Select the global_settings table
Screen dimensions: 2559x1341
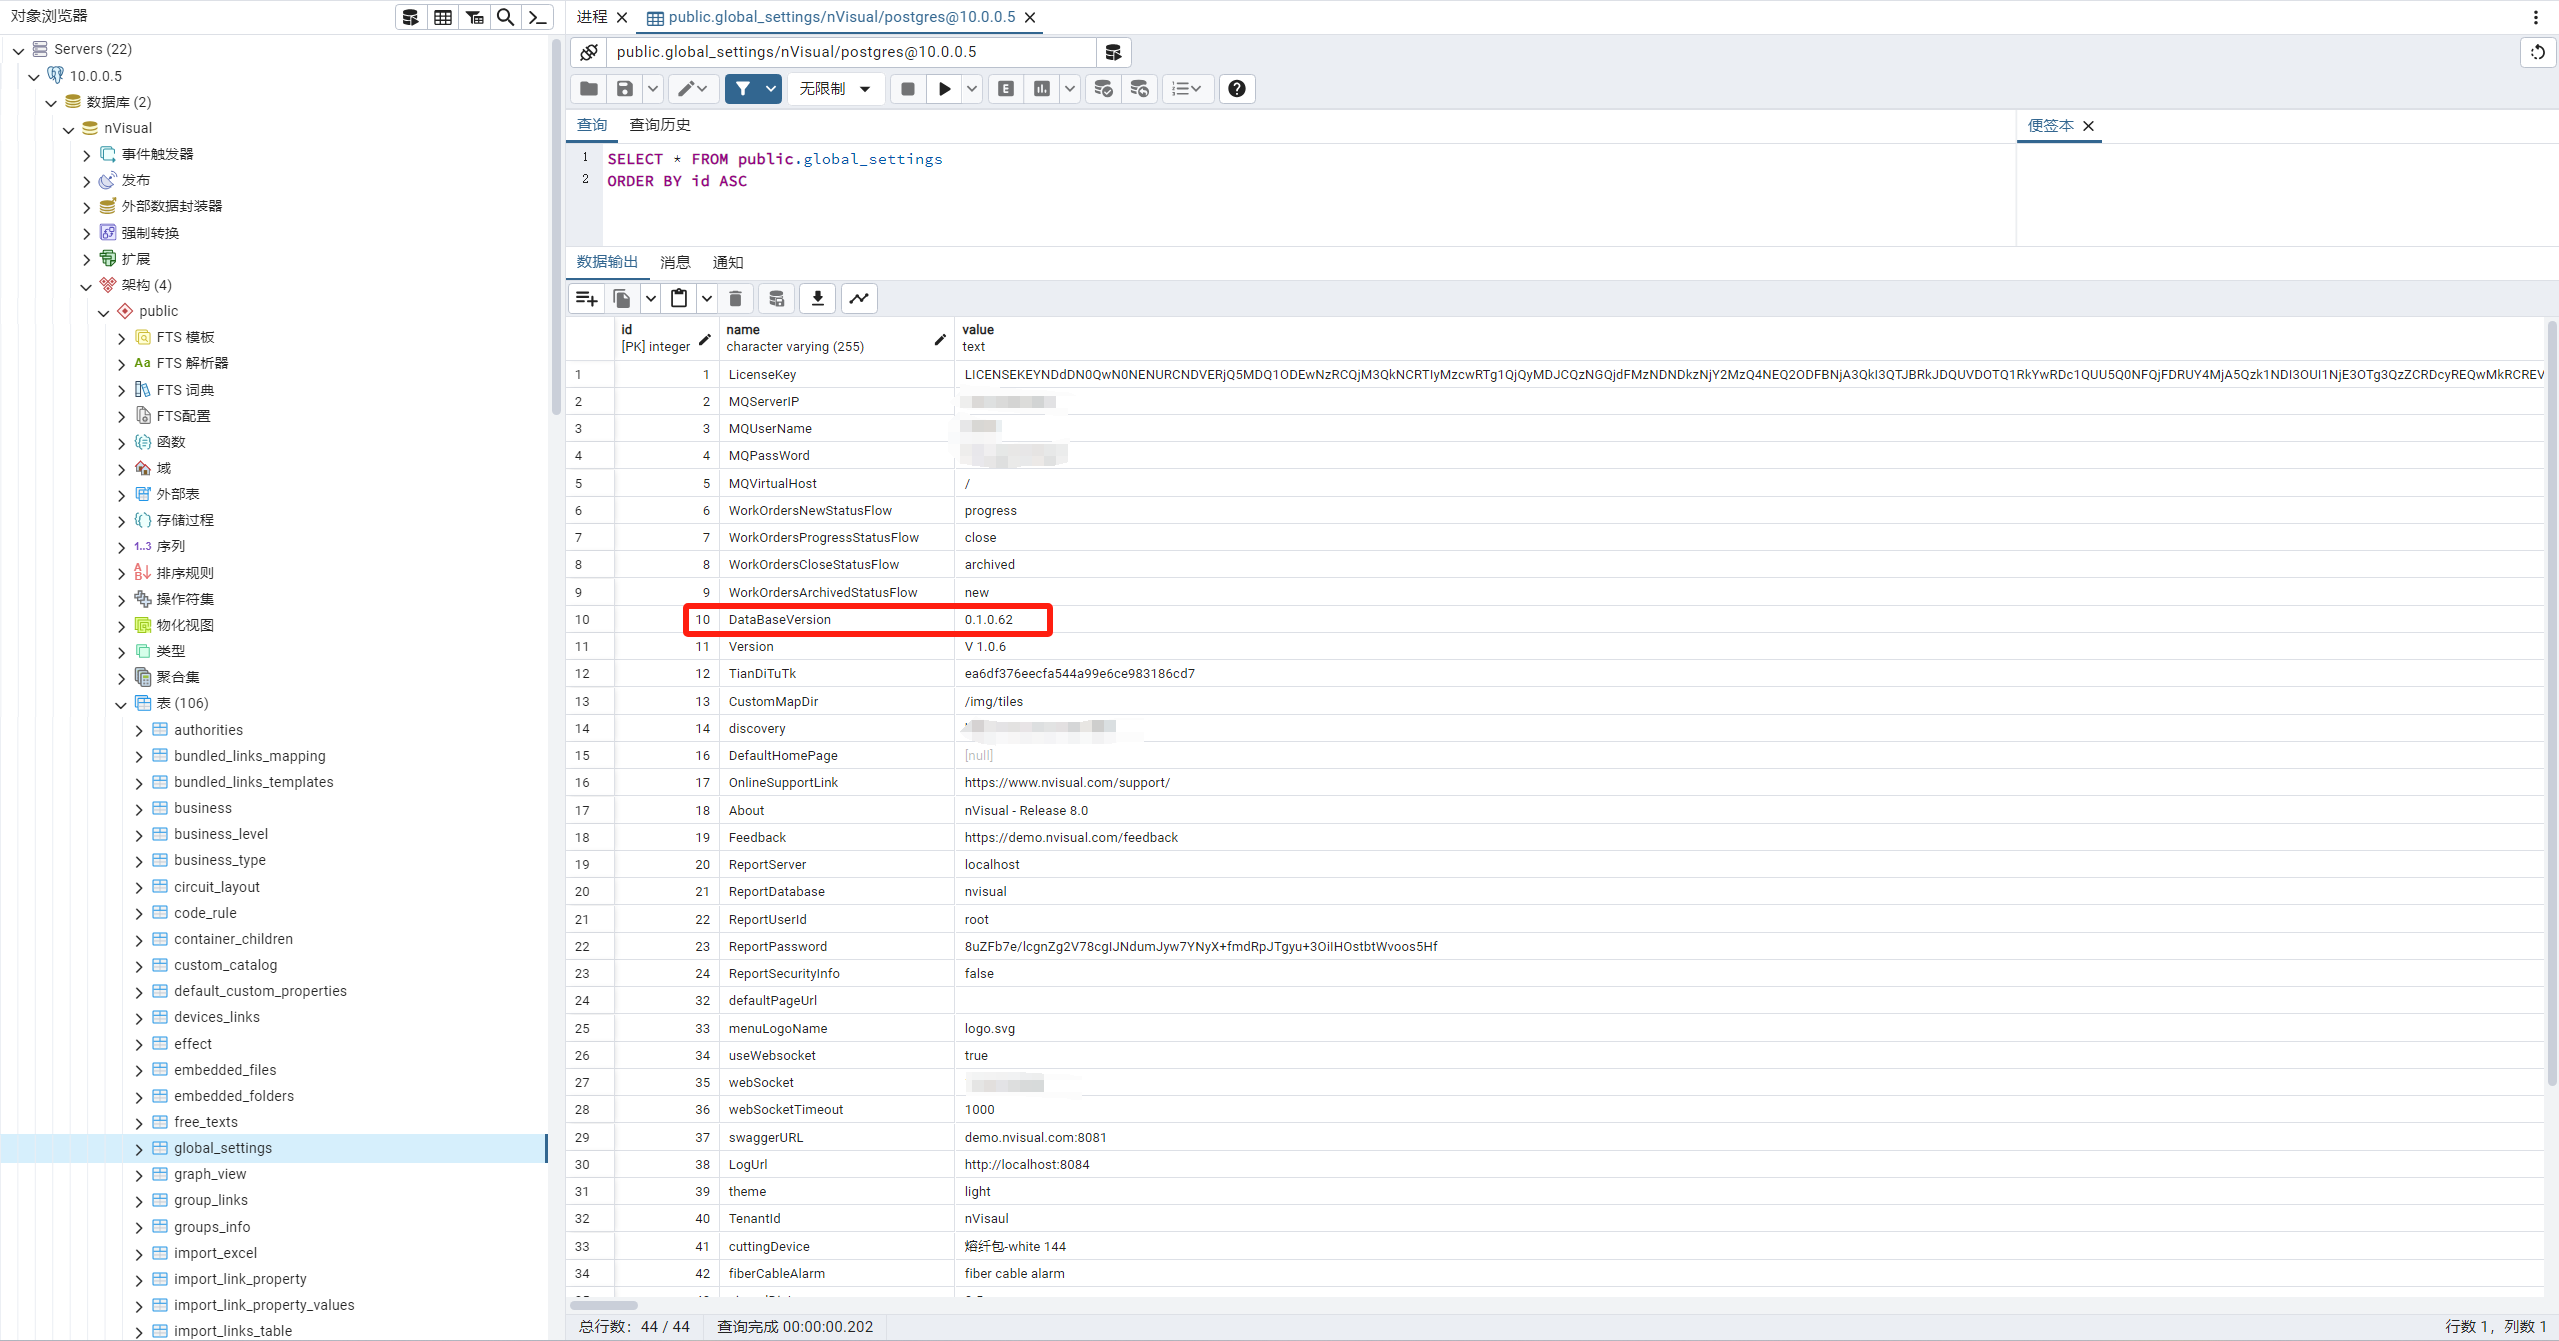[x=222, y=1148]
